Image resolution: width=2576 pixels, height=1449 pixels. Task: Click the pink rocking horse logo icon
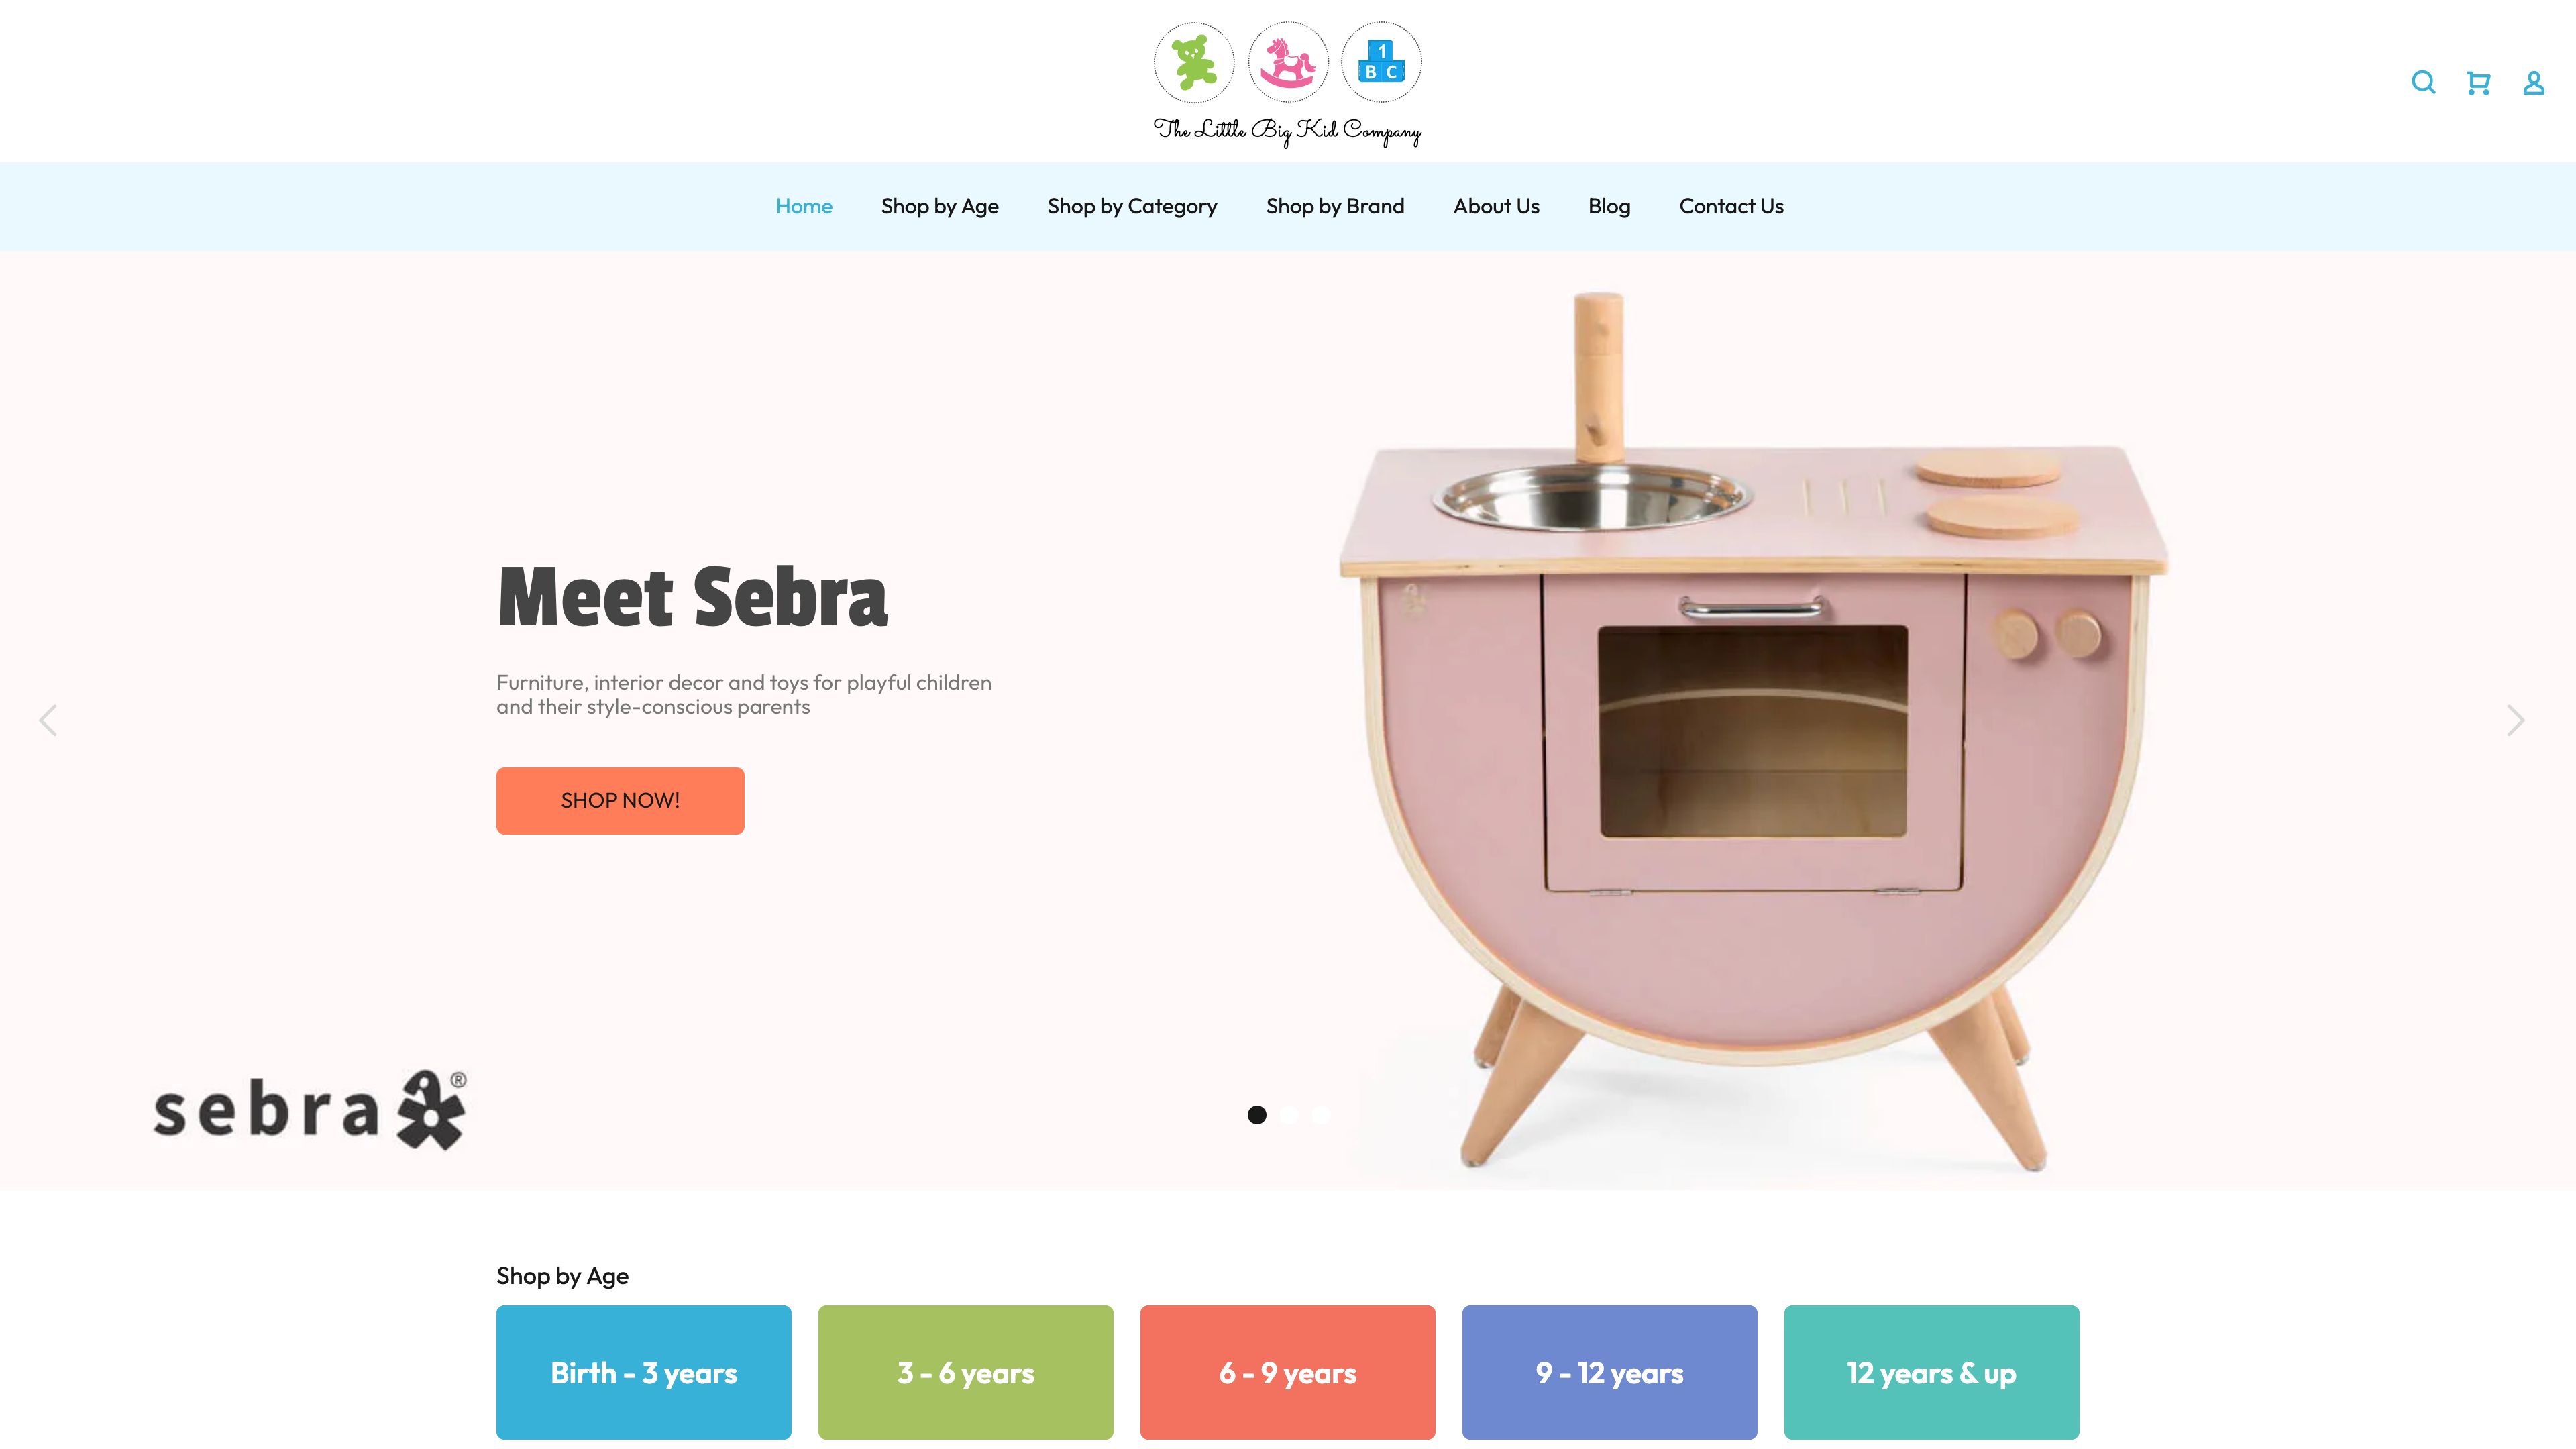tap(1288, 62)
